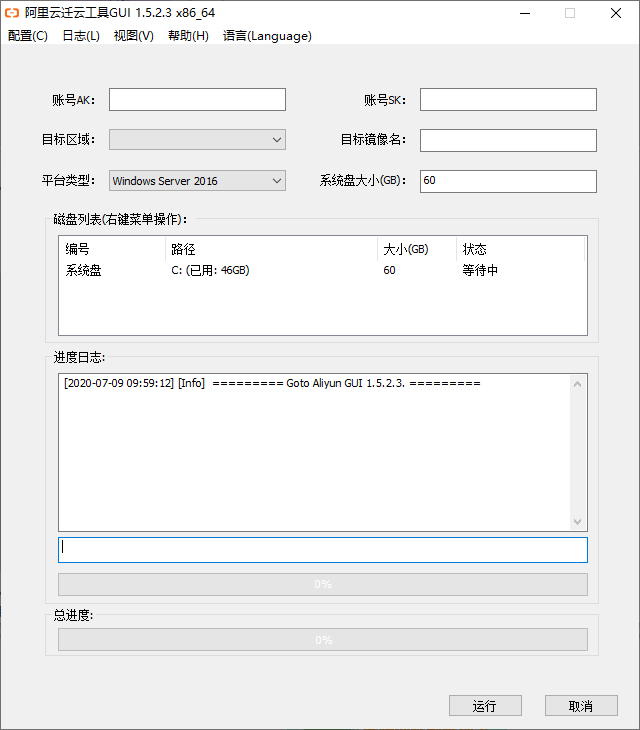Click the Aliyun app icon in title bar
The height and width of the screenshot is (730, 640).
click(x=12, y=13)
